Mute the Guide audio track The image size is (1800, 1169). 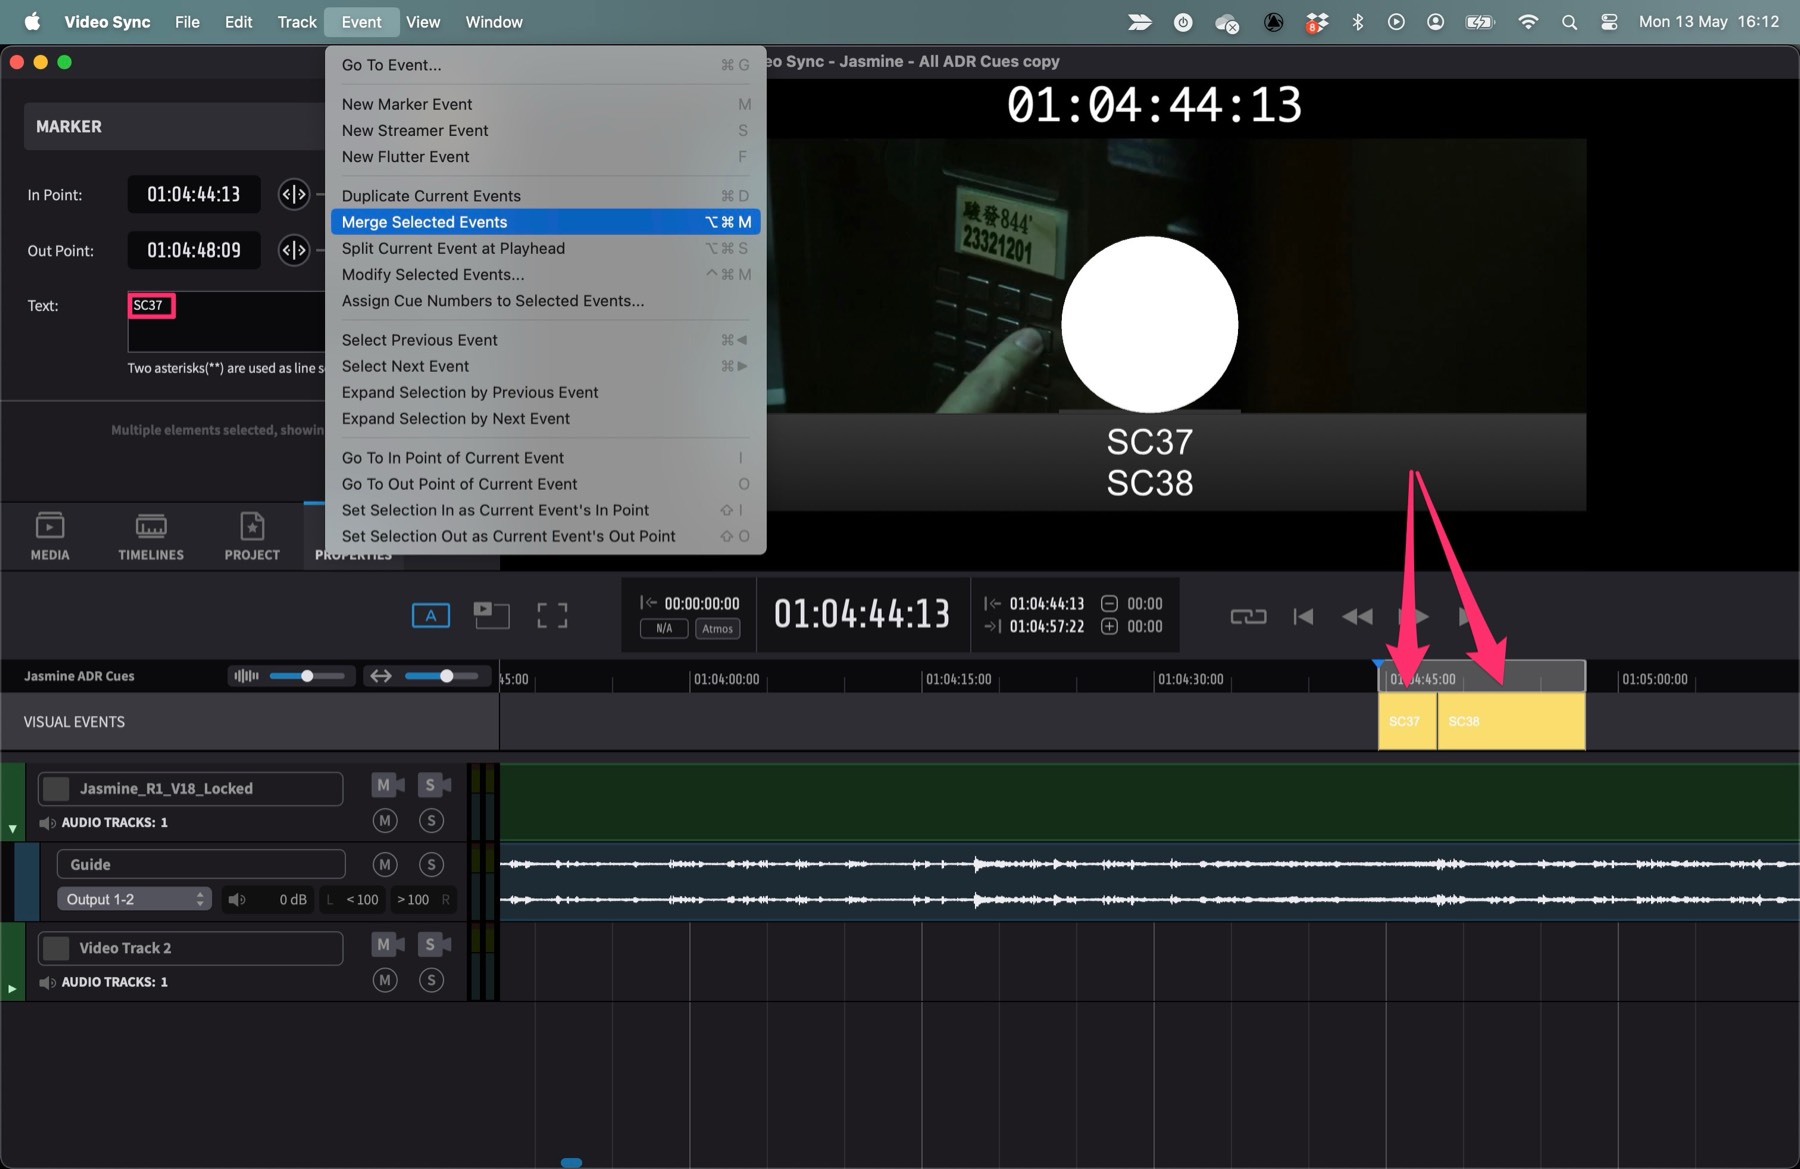[x=385, y=864]
